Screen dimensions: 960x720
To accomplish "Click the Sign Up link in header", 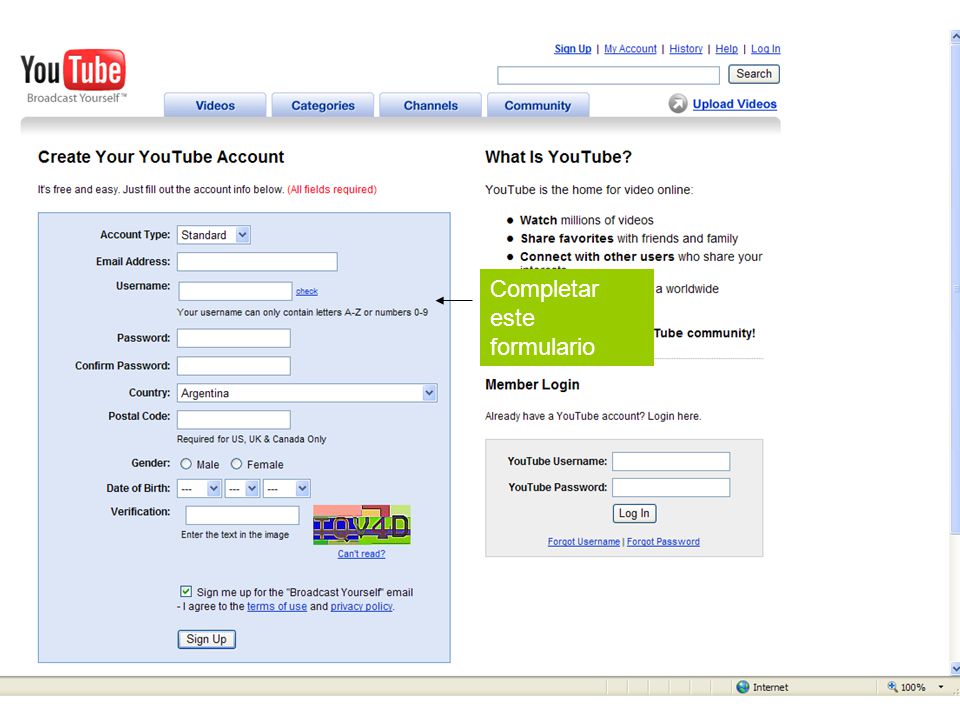I will coord(572,49).
